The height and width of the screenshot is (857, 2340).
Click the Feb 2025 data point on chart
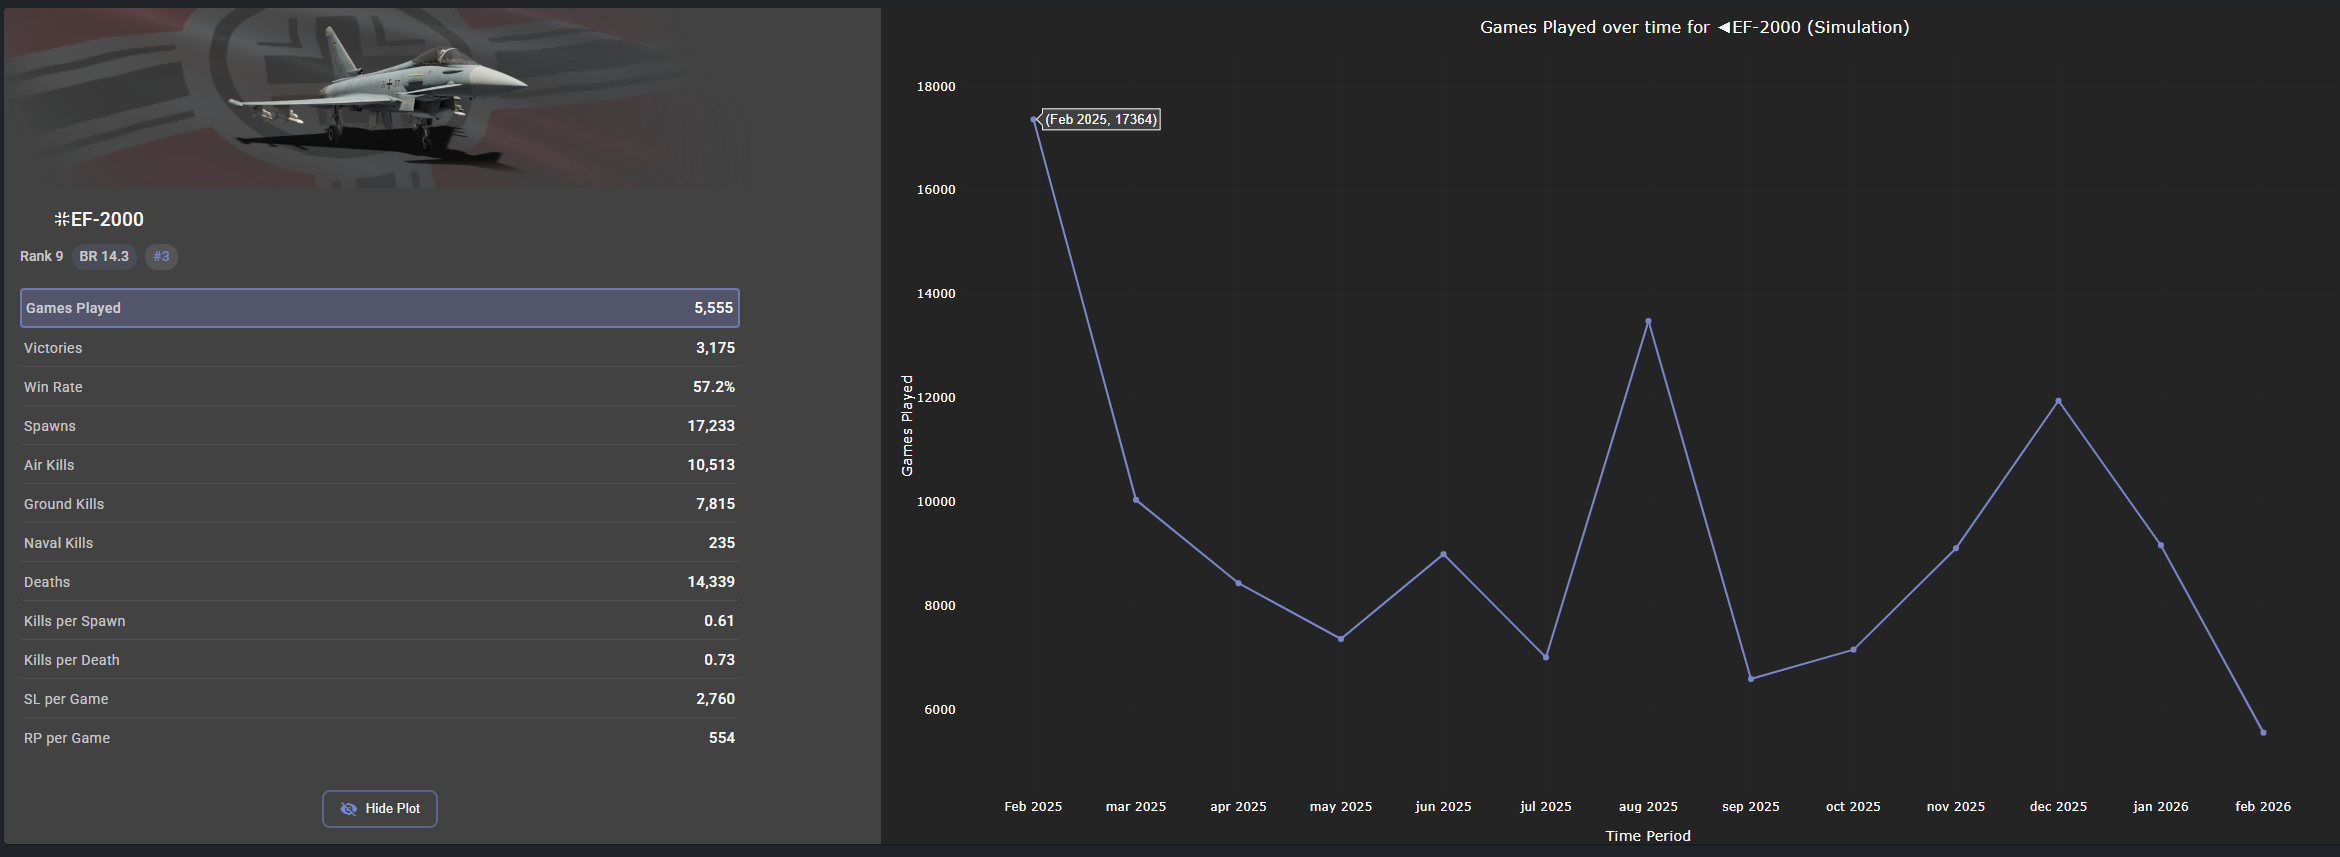pyautogui.click(x=1034, y=120)
